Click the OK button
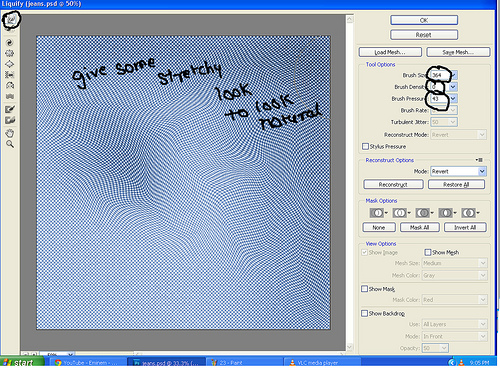The width and height of the screenshot is (500, 375). (424, 20)
